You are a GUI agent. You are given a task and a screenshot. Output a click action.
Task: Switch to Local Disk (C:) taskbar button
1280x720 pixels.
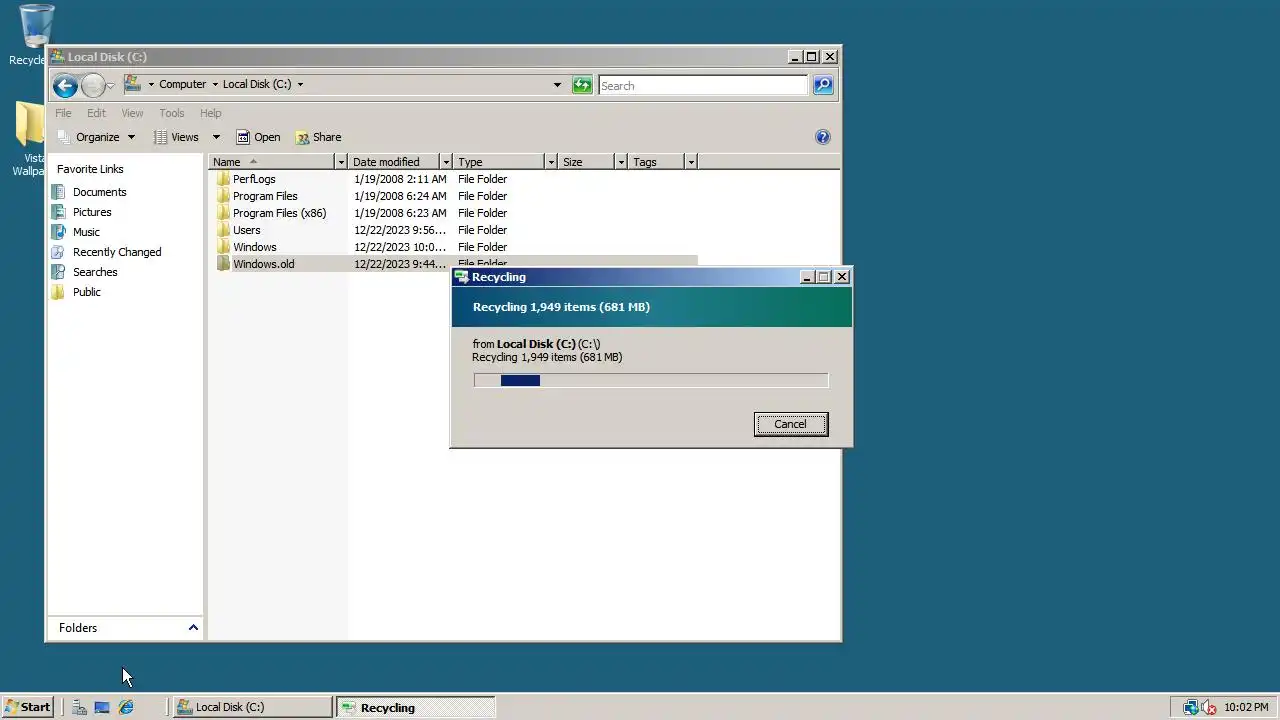pyautogui.click(x=253, y=707)
